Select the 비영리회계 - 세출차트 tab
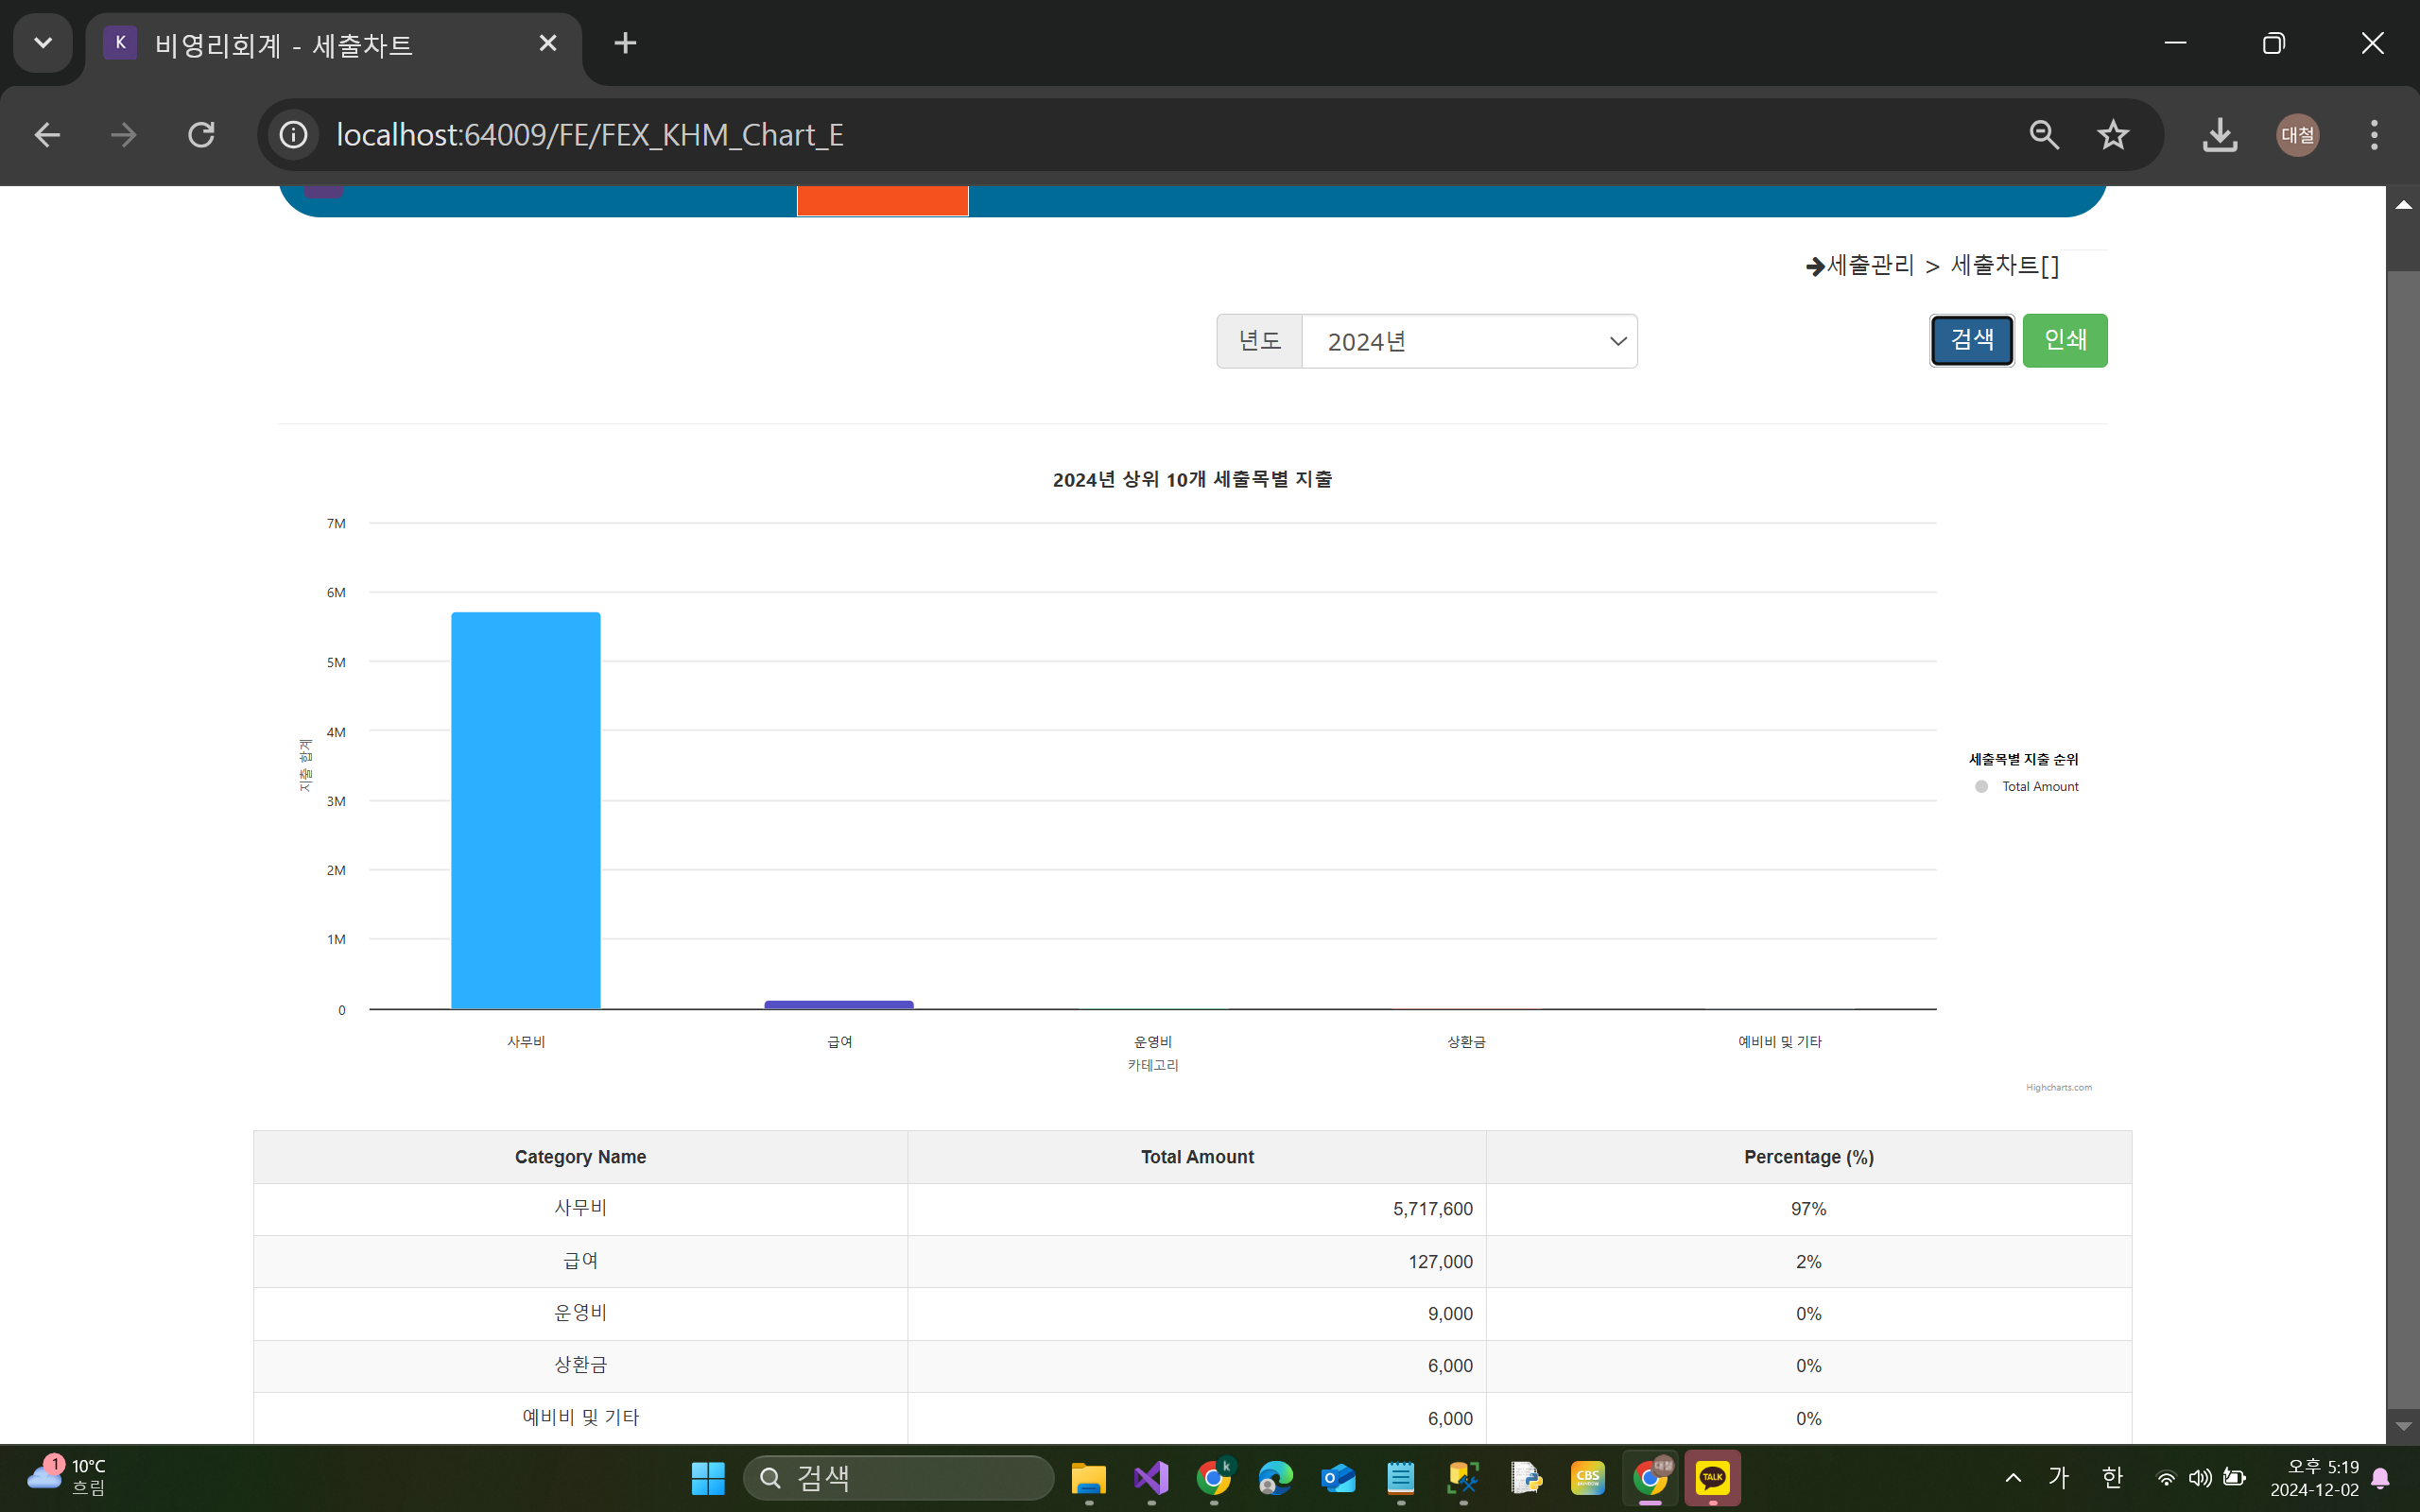 (x=334, y=45)
